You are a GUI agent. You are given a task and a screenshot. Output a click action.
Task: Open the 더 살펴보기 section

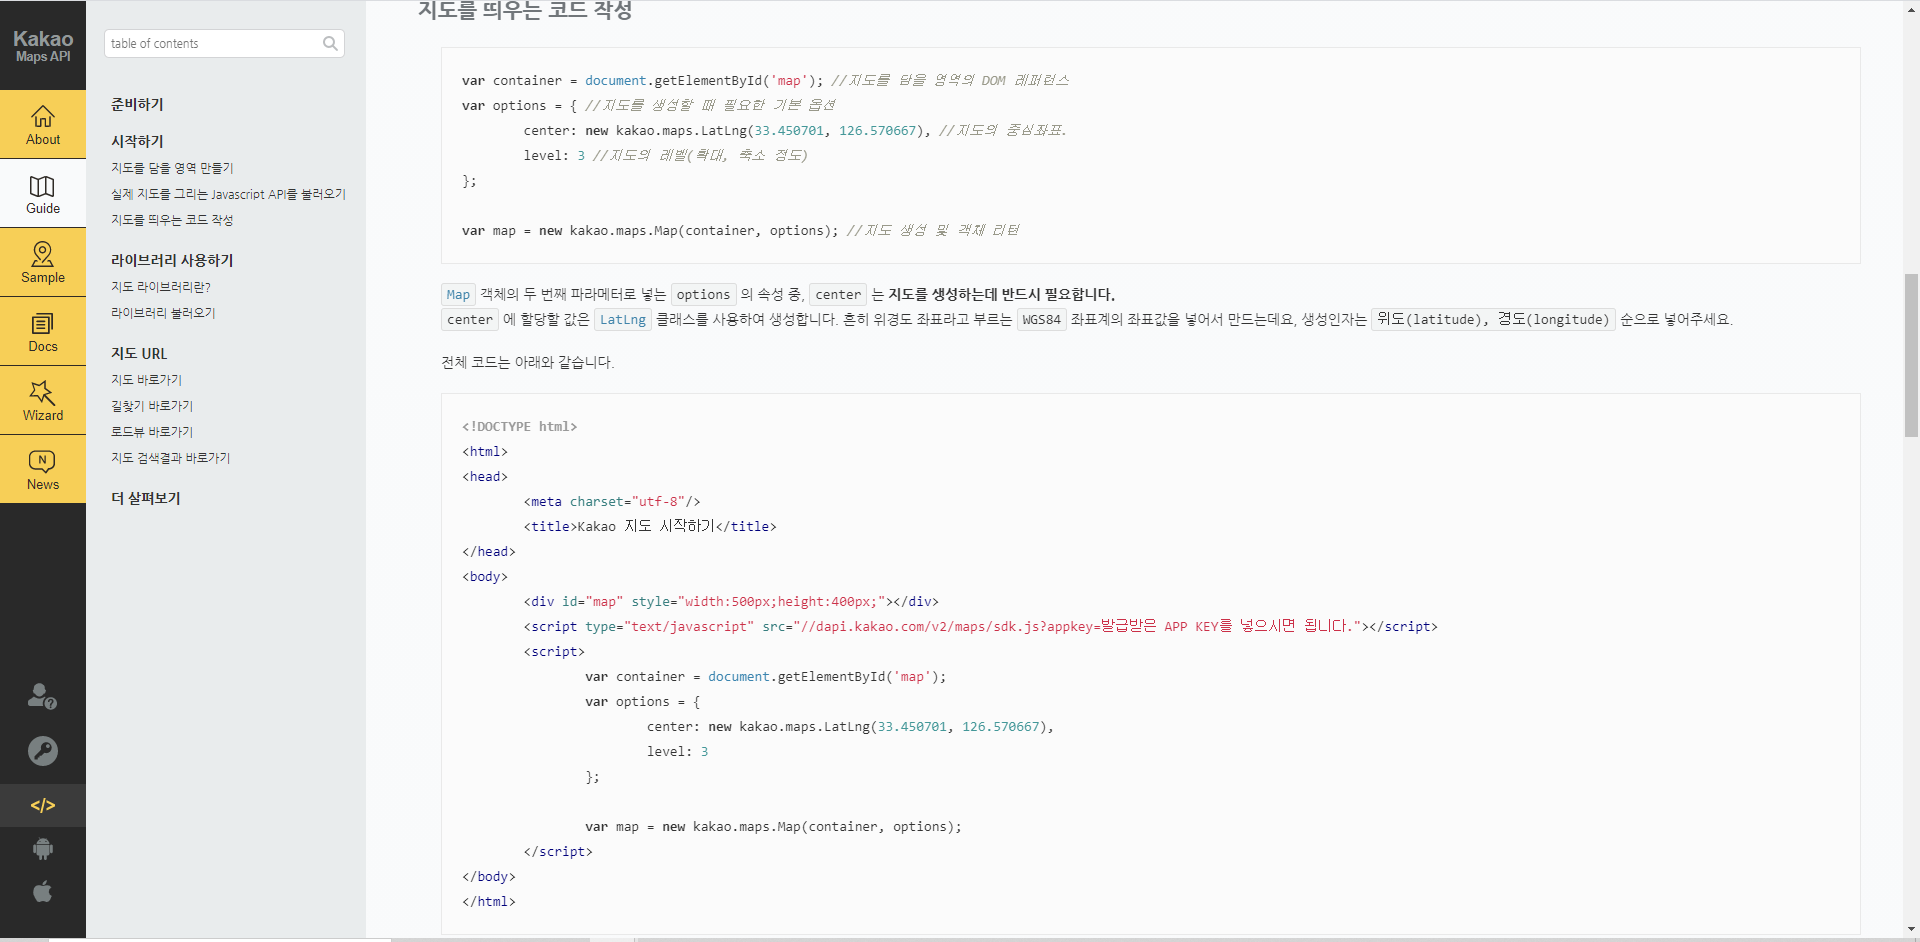tap(146, 498)
